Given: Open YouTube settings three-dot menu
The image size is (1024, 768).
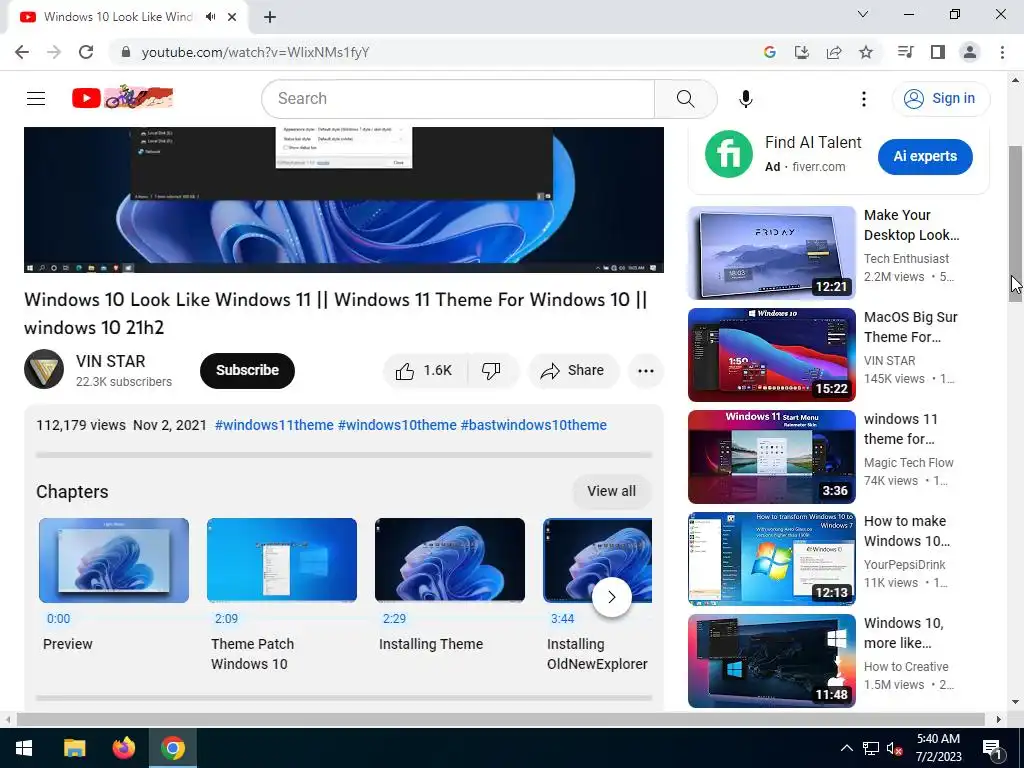Looking at the screenshot, I should click(x=863, y=99).
